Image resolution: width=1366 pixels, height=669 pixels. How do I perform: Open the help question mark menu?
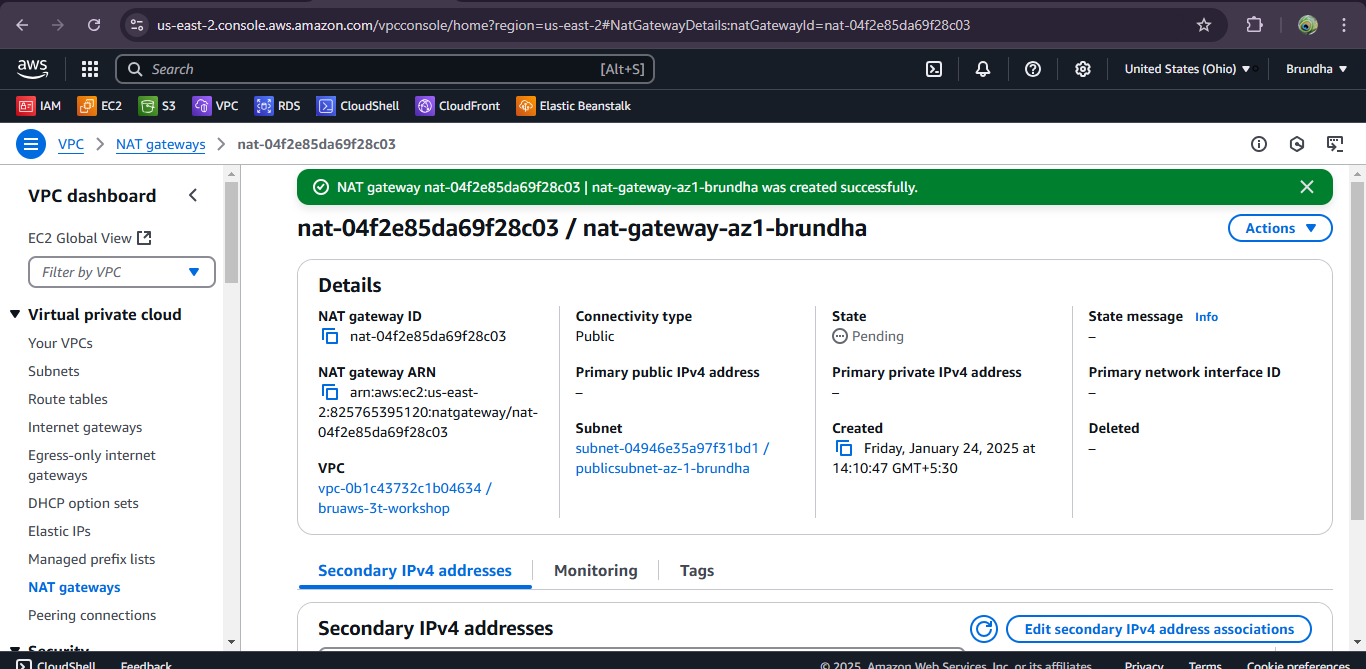coord(1033,69)
